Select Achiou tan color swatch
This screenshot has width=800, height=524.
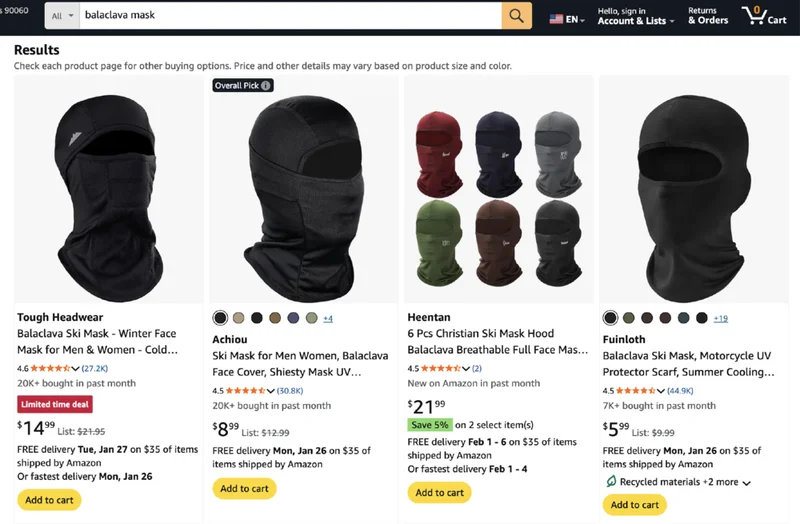click(x=238, y=318)
